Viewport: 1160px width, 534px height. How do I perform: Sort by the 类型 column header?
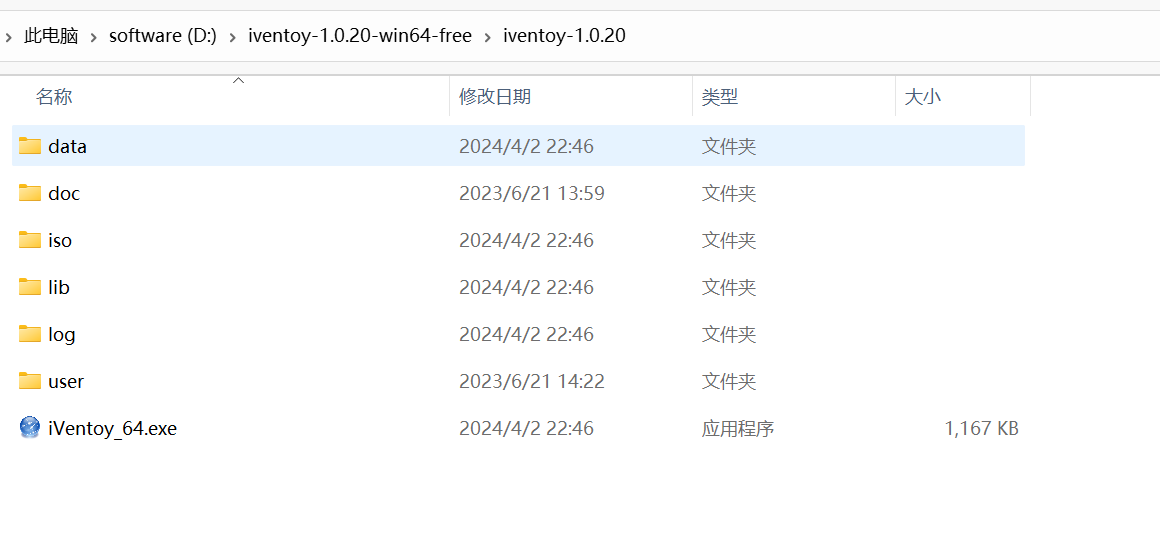(720, 96)
